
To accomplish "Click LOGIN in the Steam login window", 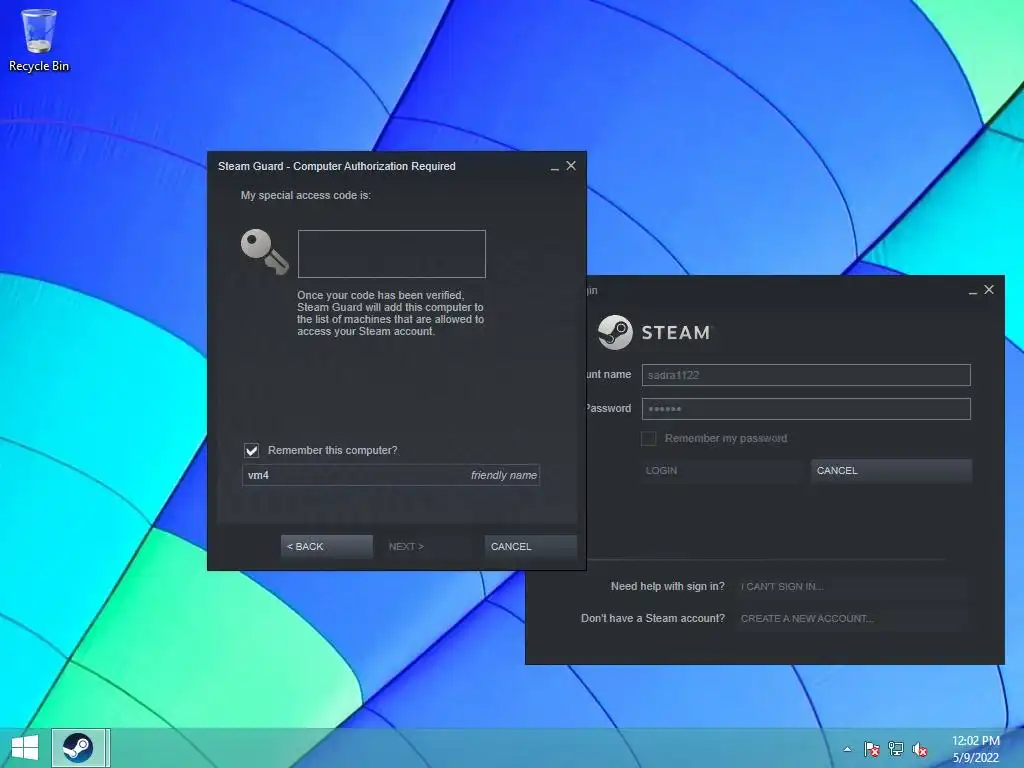I will 722,470.
